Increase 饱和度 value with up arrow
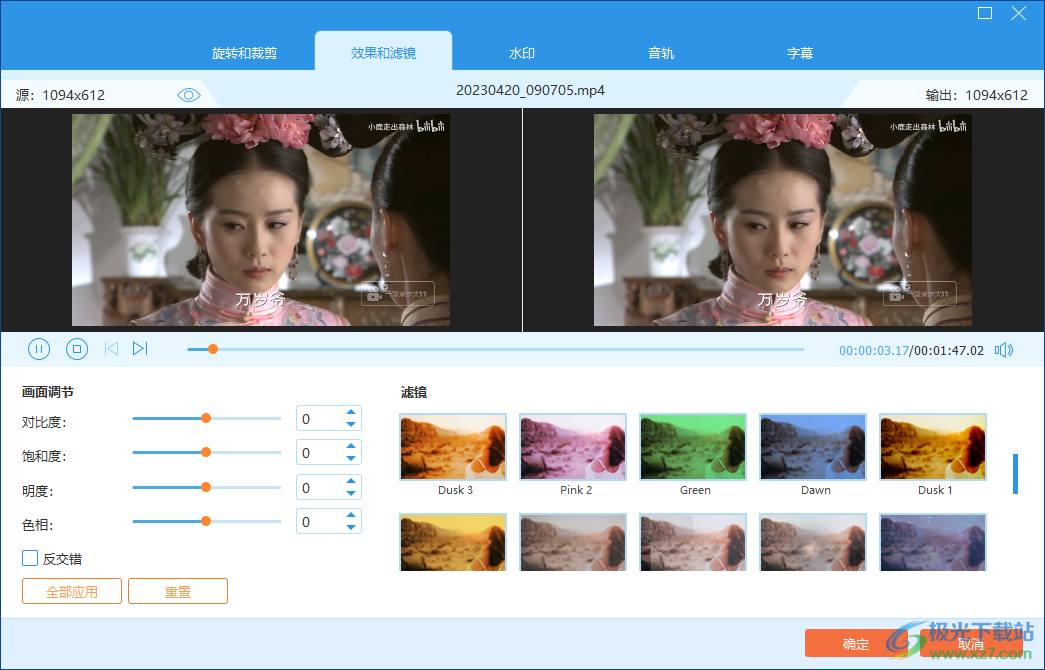1045x670 pixels. (x=351, y=447)
